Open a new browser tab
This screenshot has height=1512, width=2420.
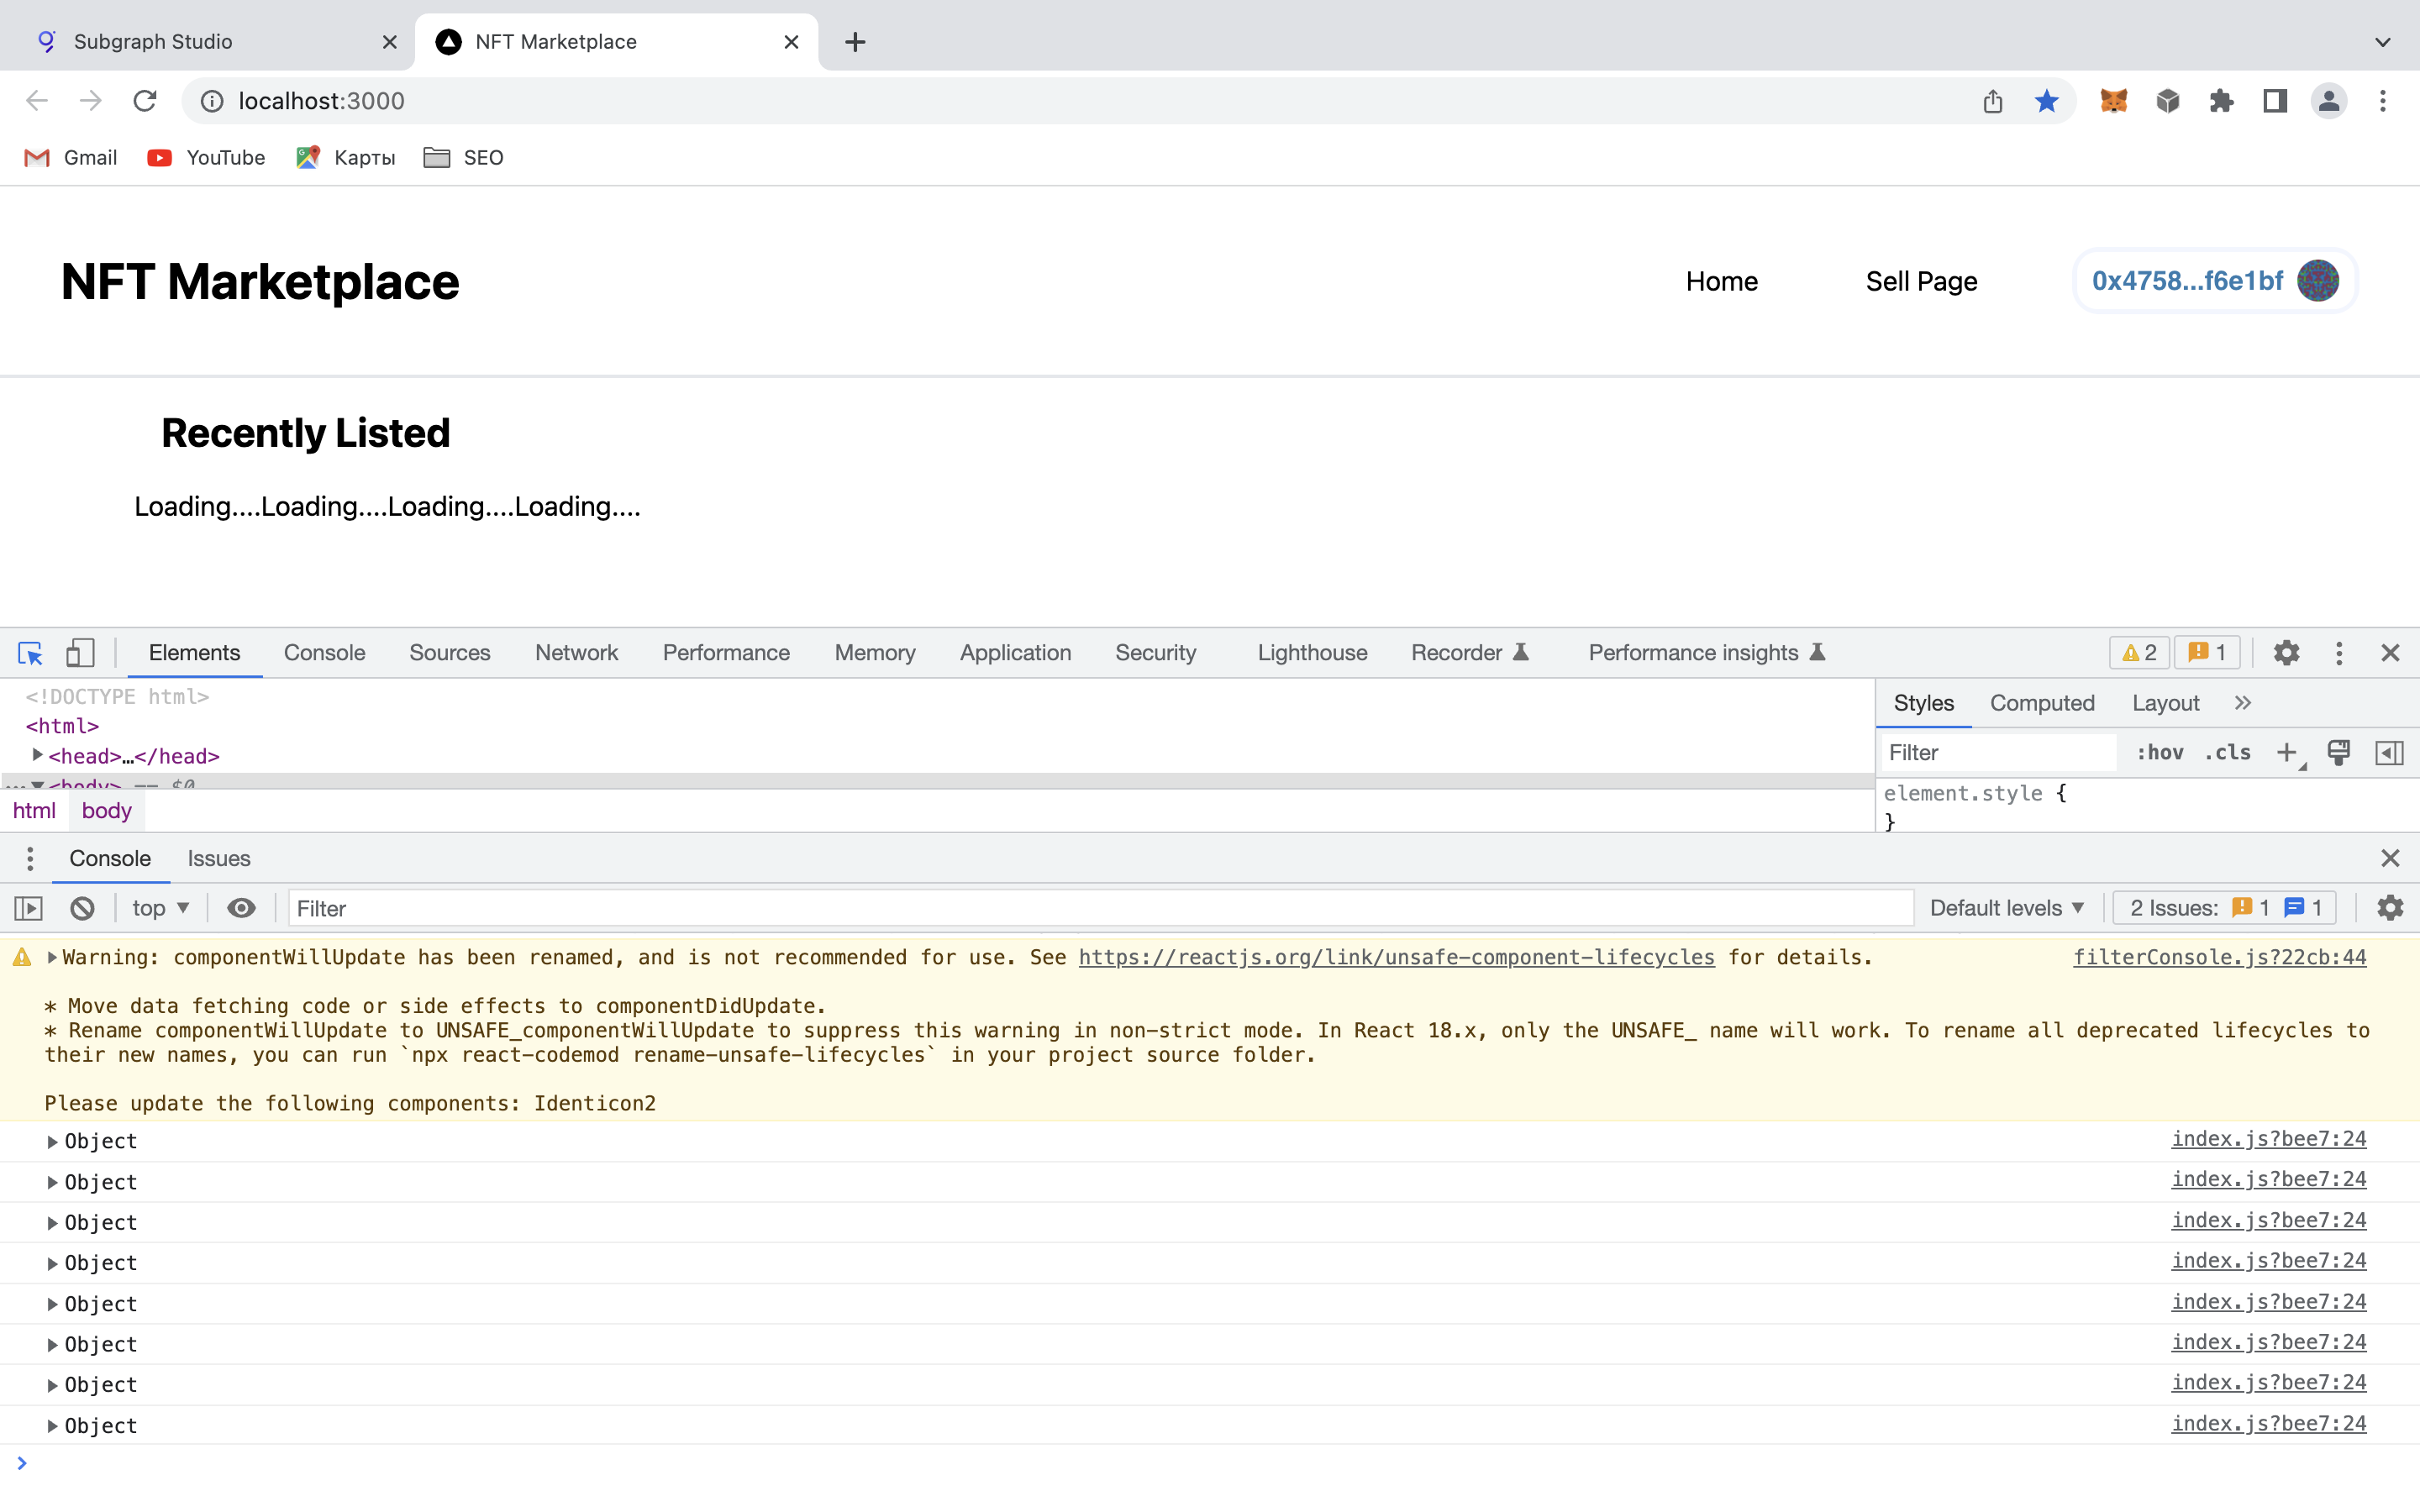[x=855, y=42]
